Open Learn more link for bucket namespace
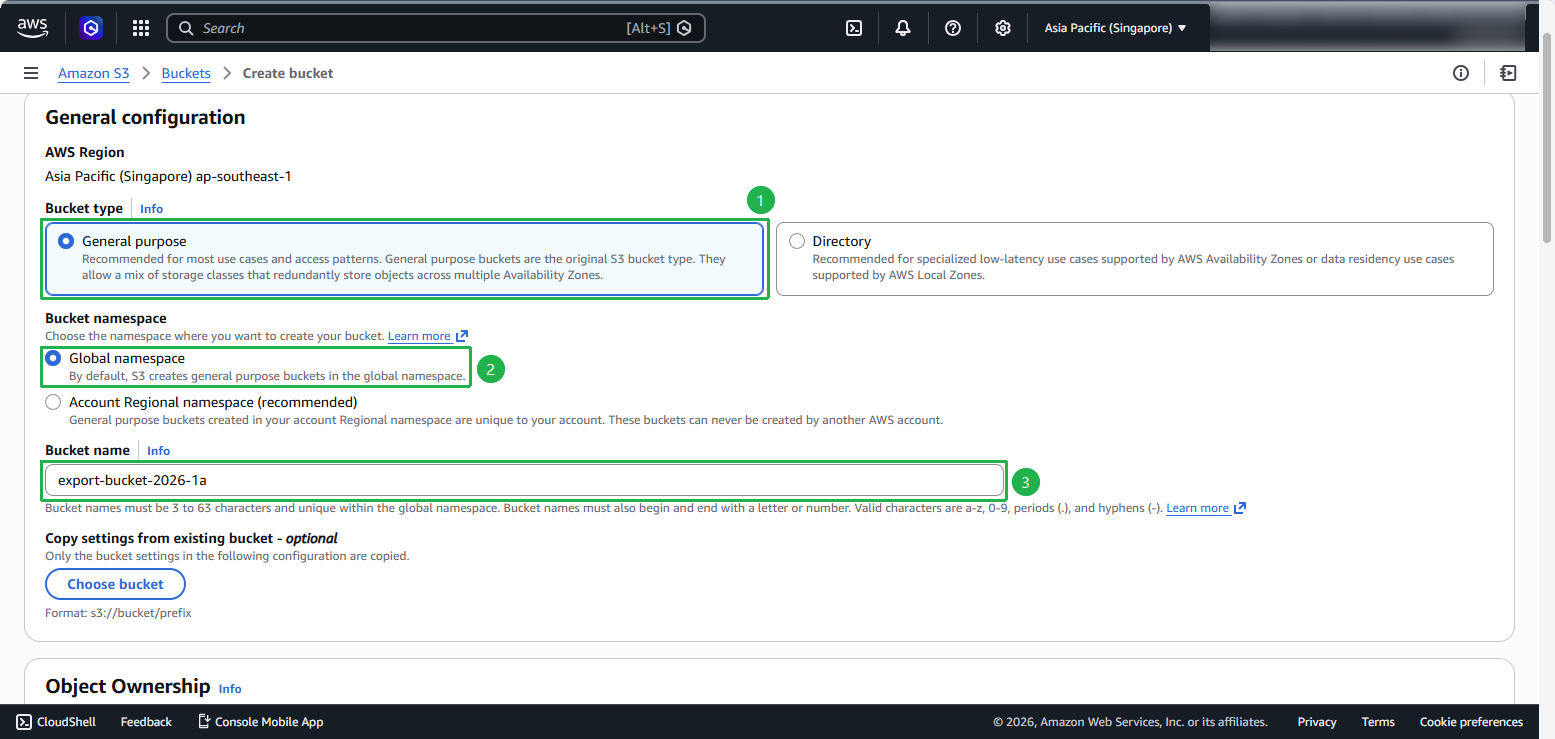Screen dimensions: 1555x739 click(428, 336)
